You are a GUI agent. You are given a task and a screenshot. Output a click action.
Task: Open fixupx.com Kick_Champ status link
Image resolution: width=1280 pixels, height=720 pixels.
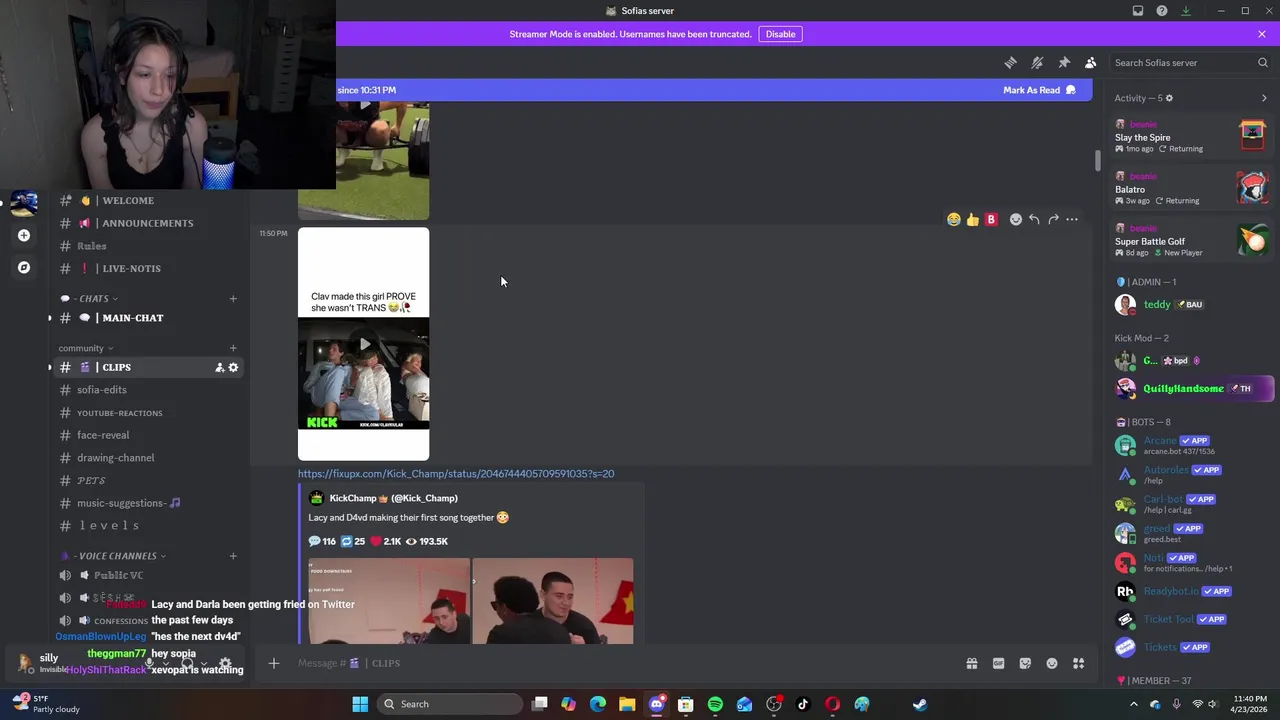click(x=456, y=474)
